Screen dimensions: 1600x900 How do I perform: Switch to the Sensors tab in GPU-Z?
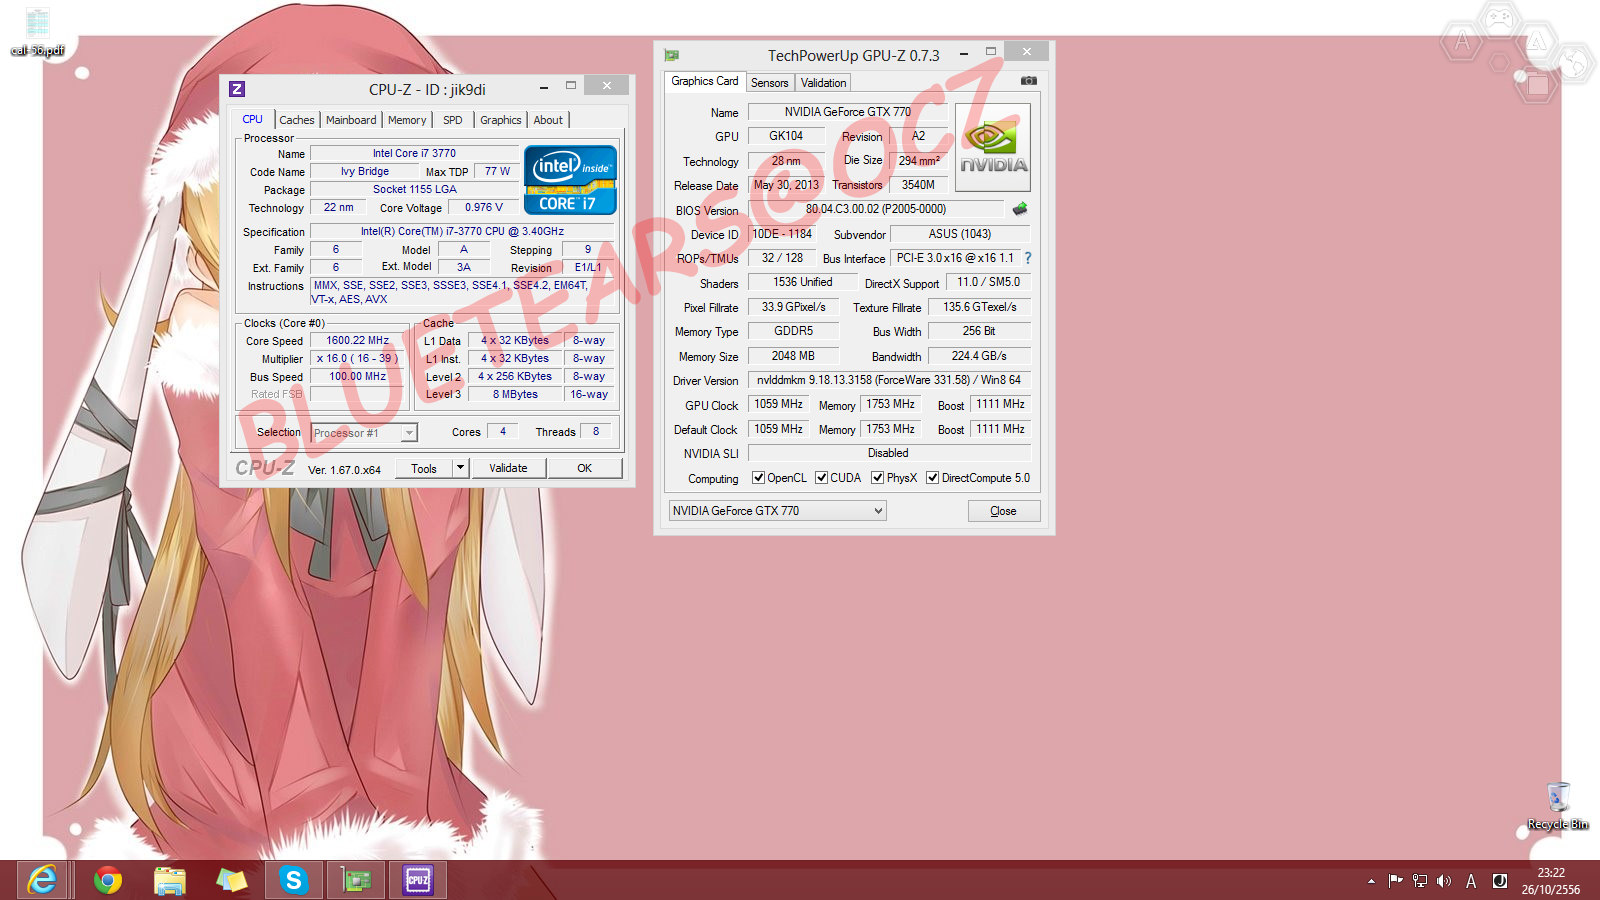point(770,83)
